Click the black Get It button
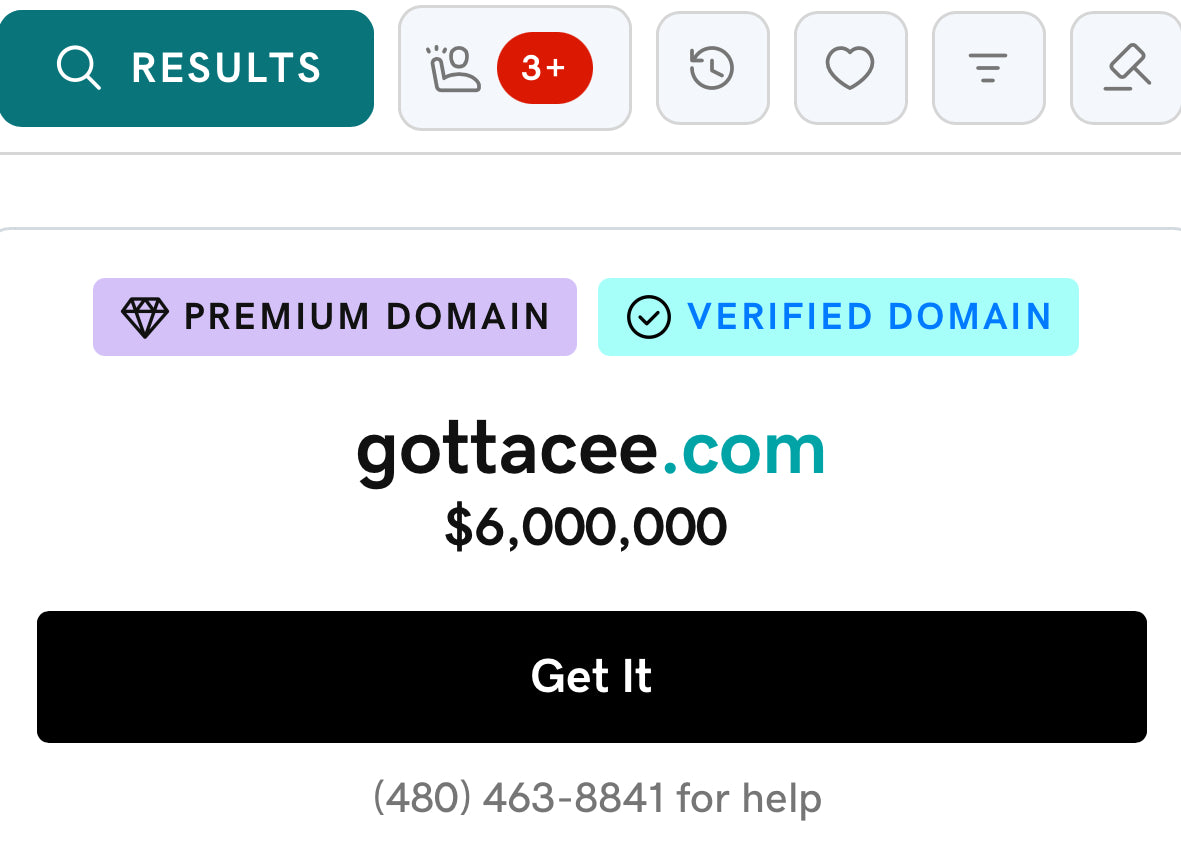 coord(591,677)
